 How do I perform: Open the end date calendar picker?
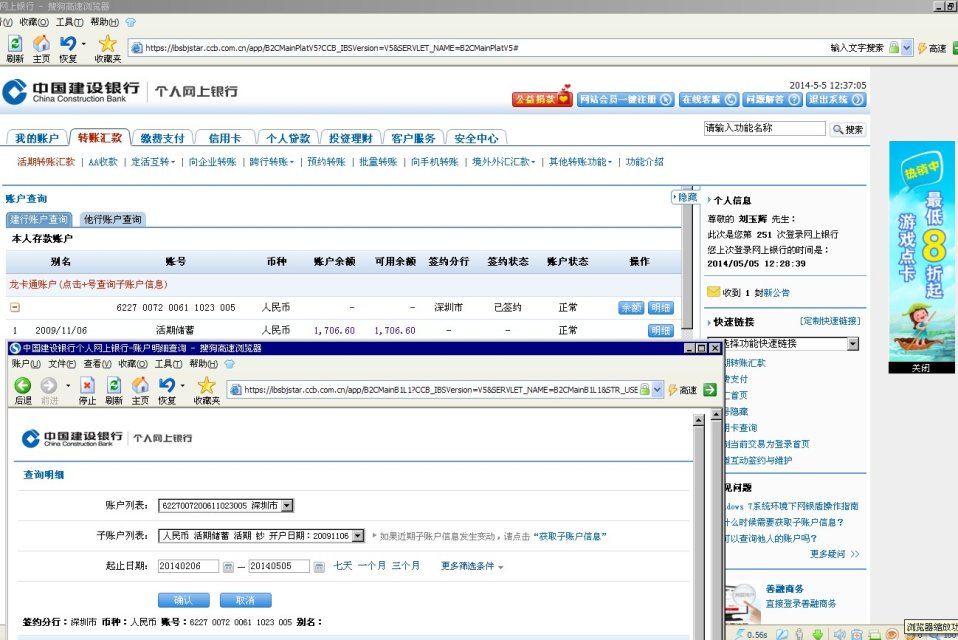pos(319,567)
